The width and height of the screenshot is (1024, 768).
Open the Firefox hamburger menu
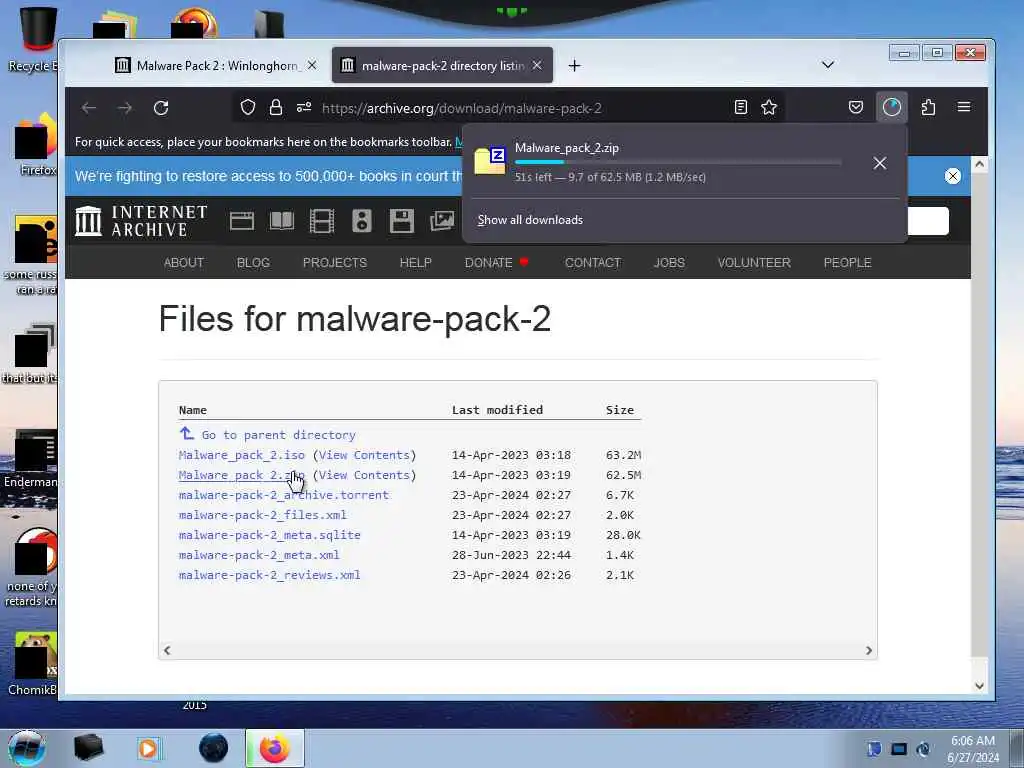[x=964, y=107]
